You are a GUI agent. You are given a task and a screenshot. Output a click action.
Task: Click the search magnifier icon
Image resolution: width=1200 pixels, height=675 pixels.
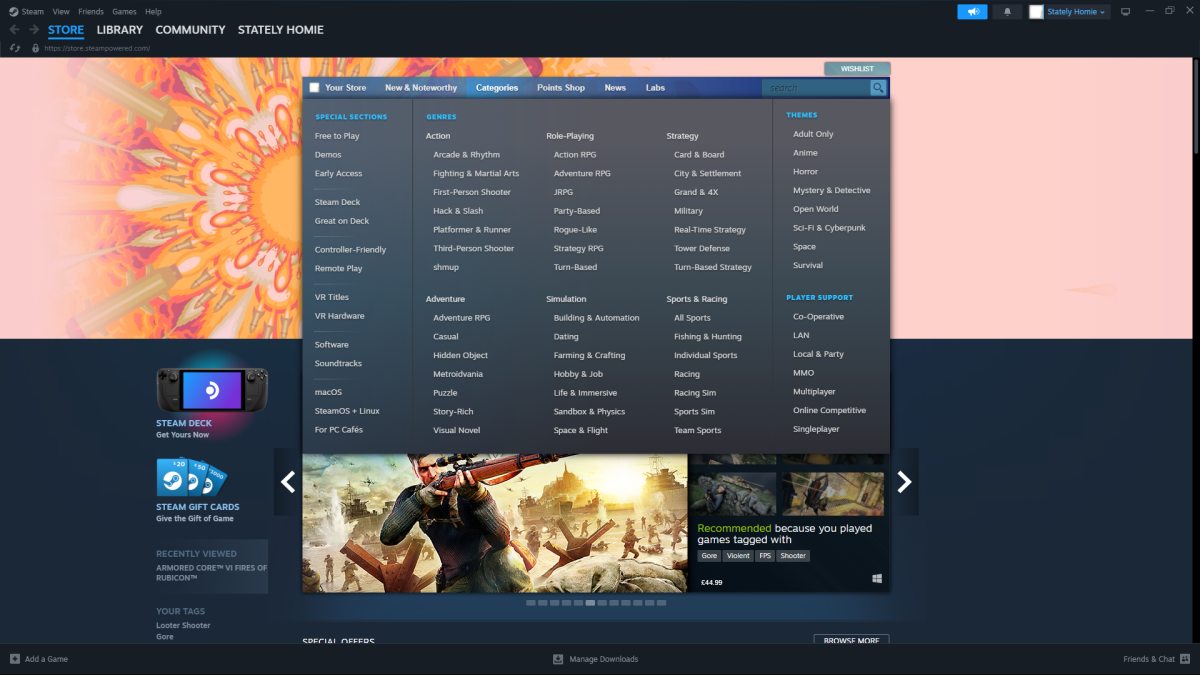(878, 88)
